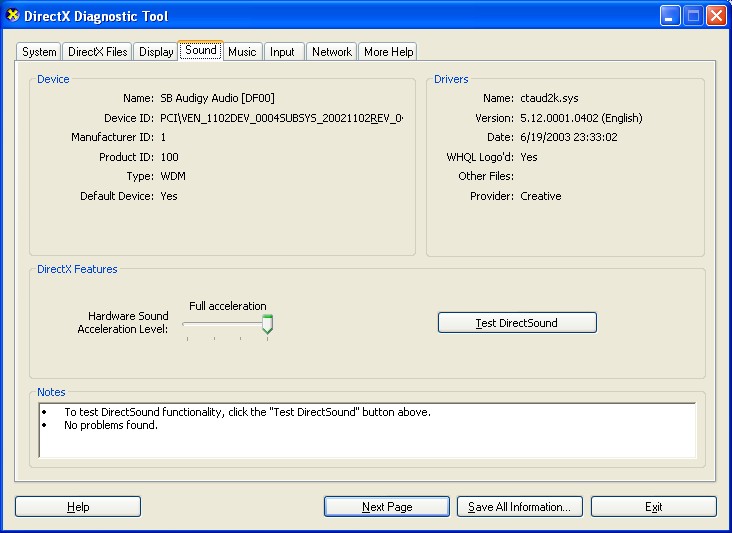
Task: Click the Product ID value '100'
Action: [x=169, y=157]
